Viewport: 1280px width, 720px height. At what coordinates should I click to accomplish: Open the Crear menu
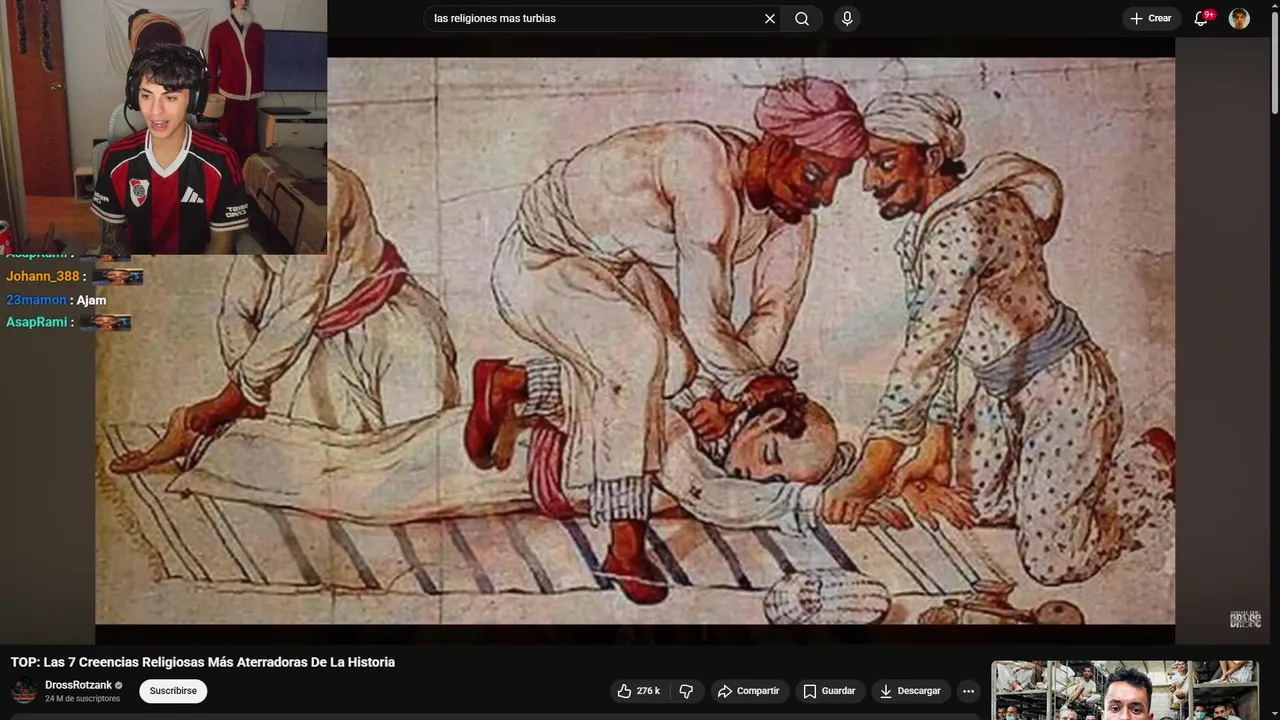1151,18
